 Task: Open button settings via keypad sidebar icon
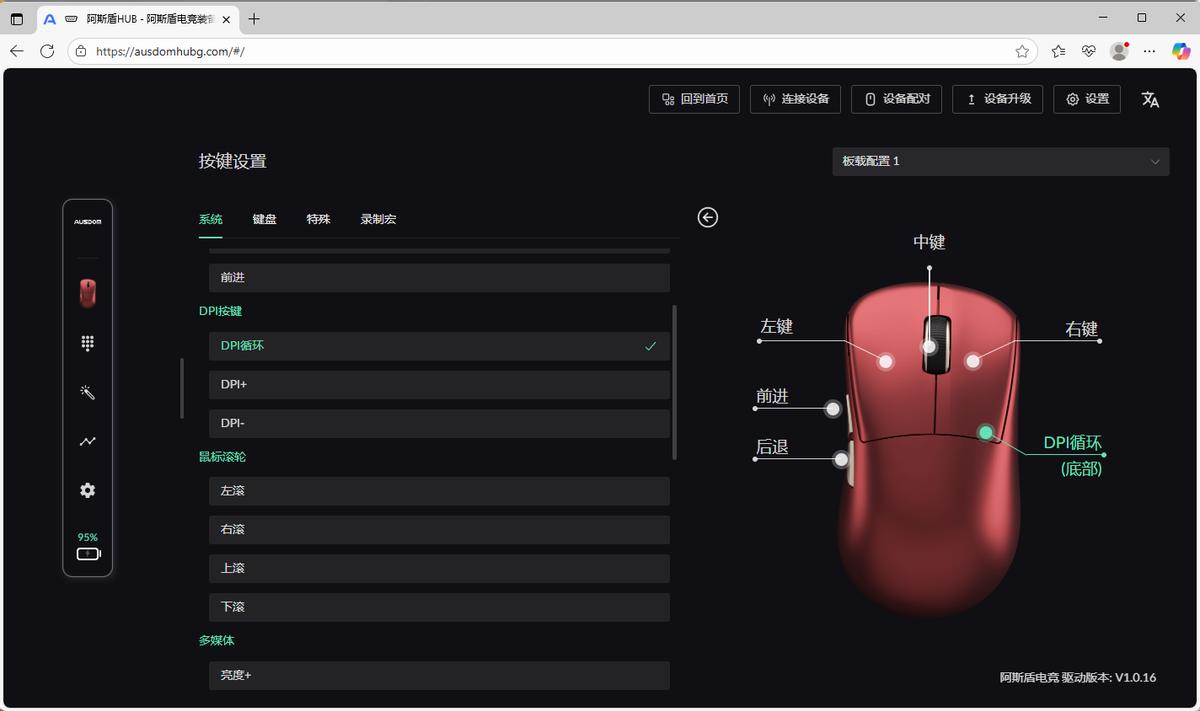(87, 343)
